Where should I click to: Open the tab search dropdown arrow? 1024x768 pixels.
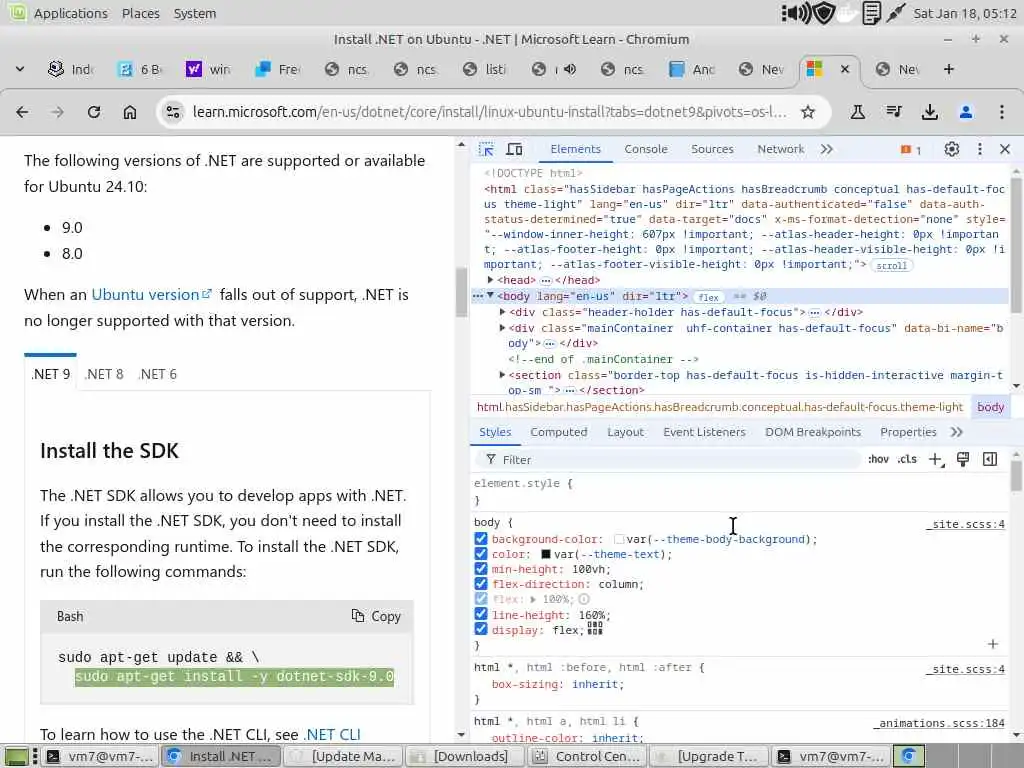click(20, 69)
